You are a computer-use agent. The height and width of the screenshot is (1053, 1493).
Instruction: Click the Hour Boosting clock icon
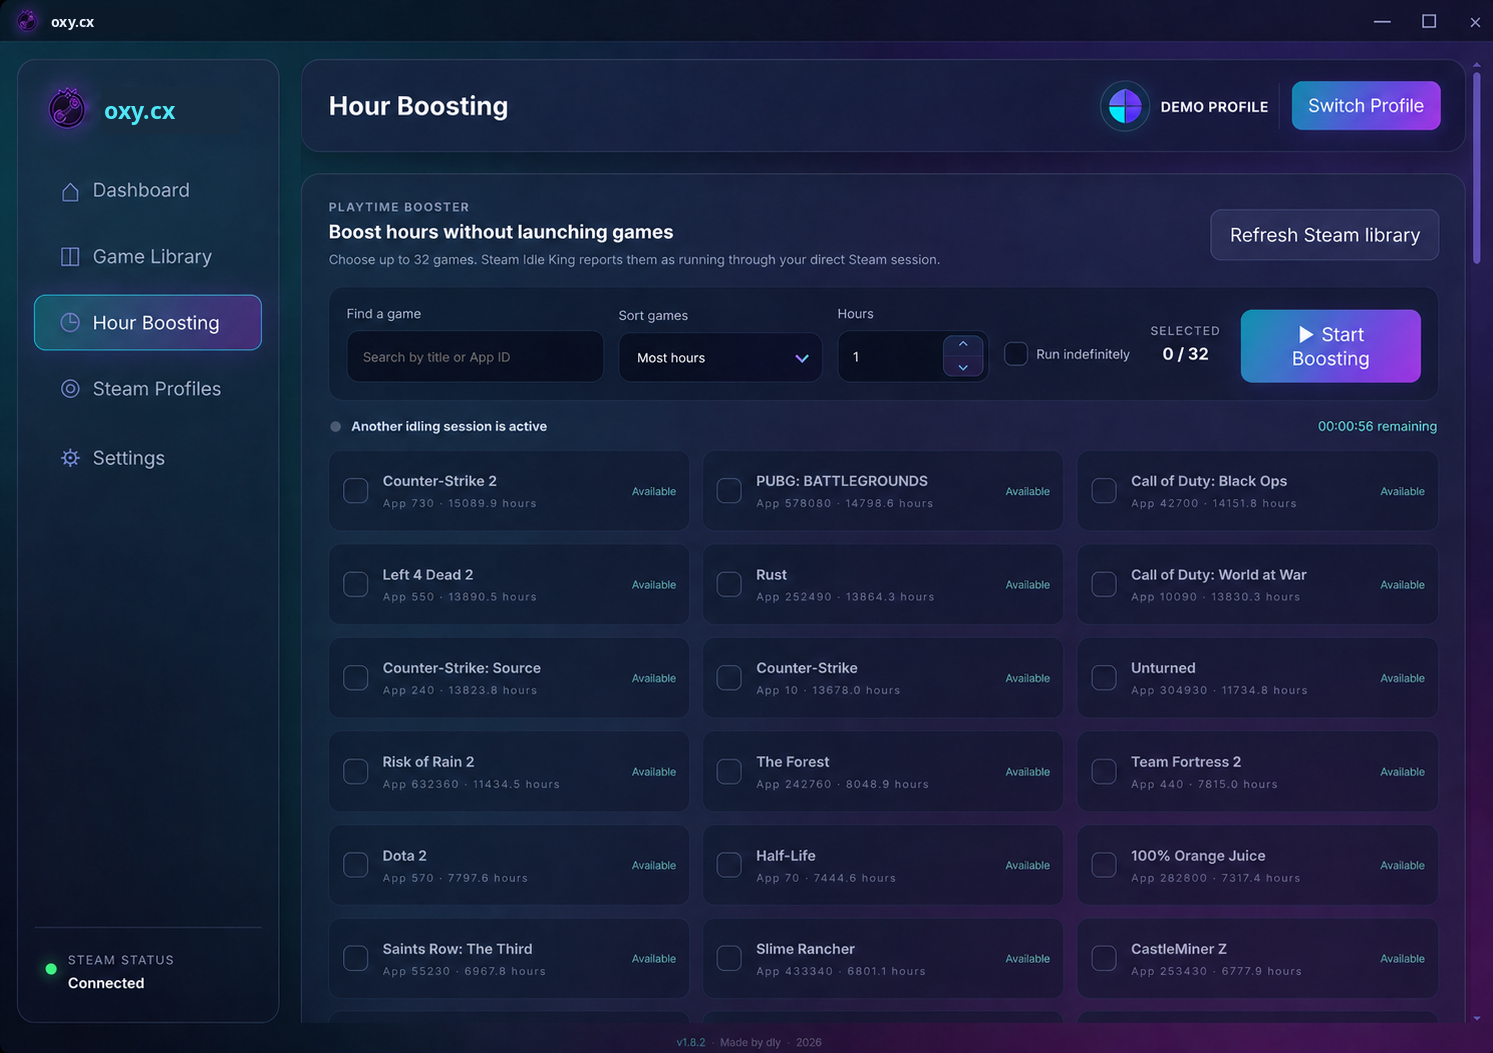point(70,322)
